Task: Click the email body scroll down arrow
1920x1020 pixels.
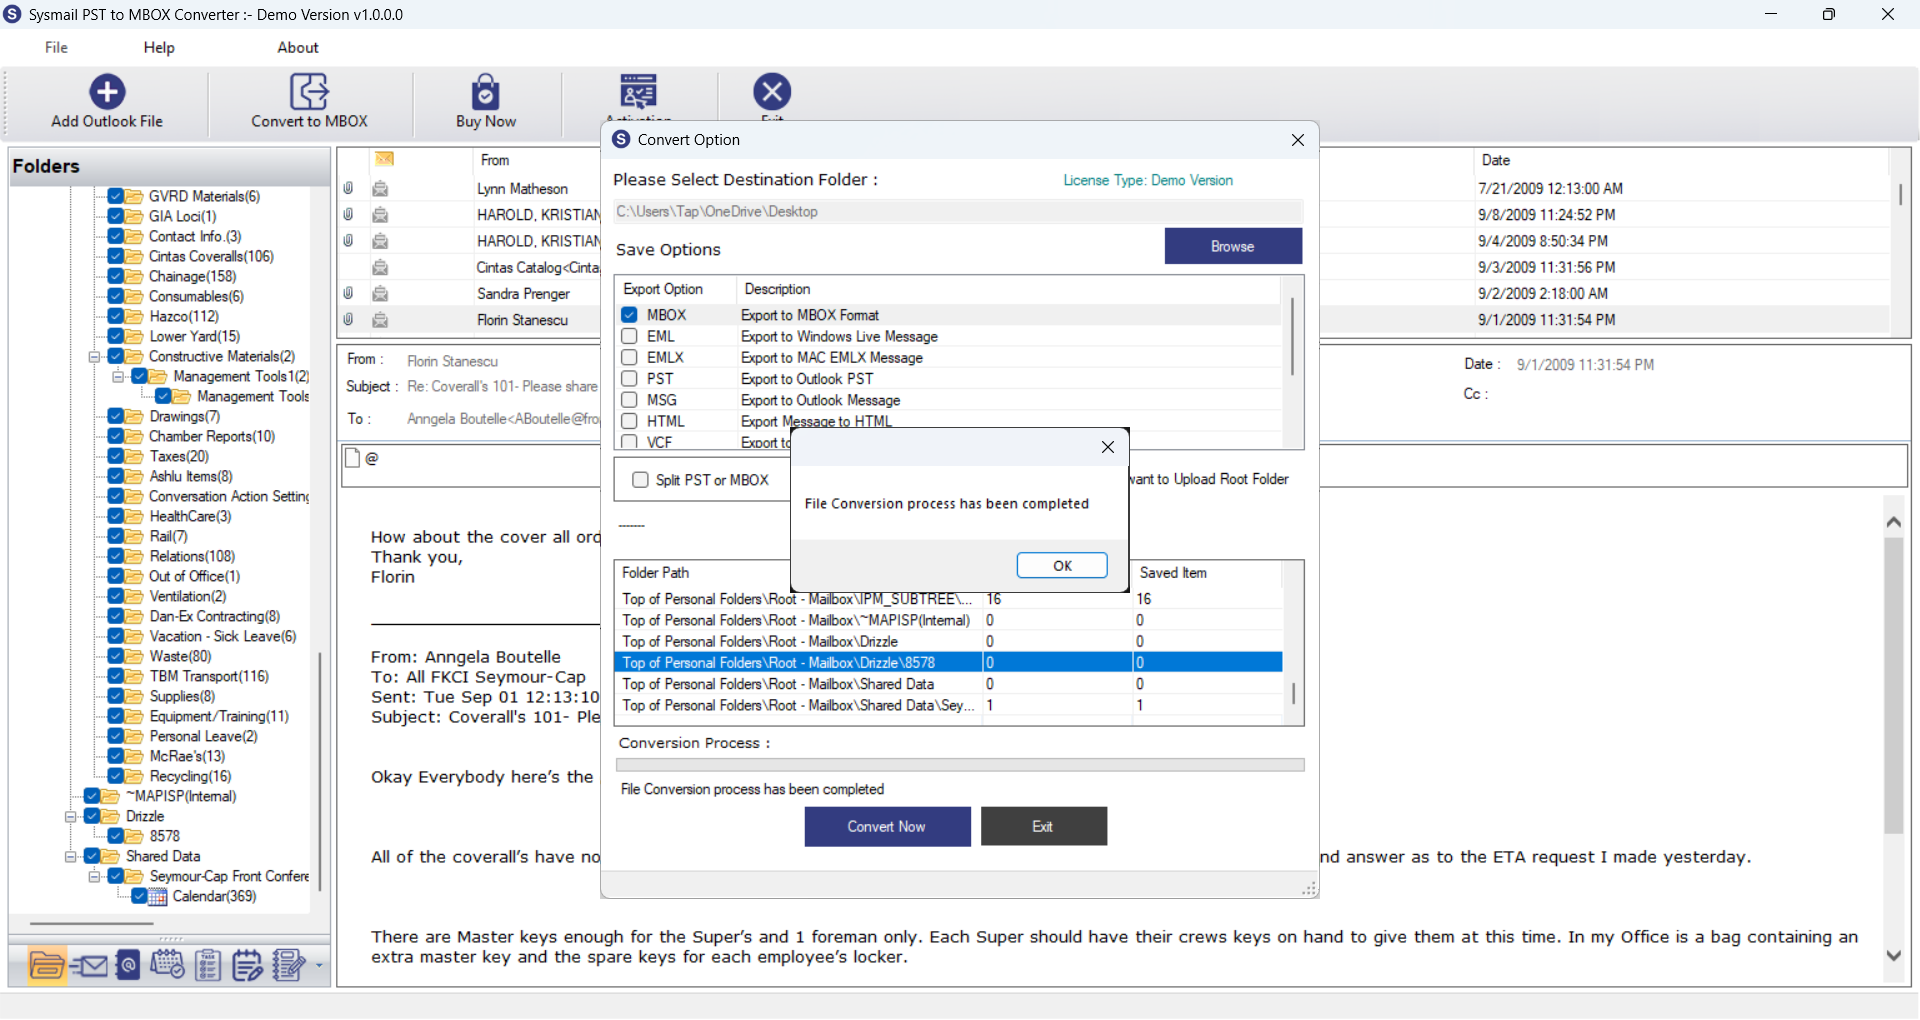Action: (1893, 955)
